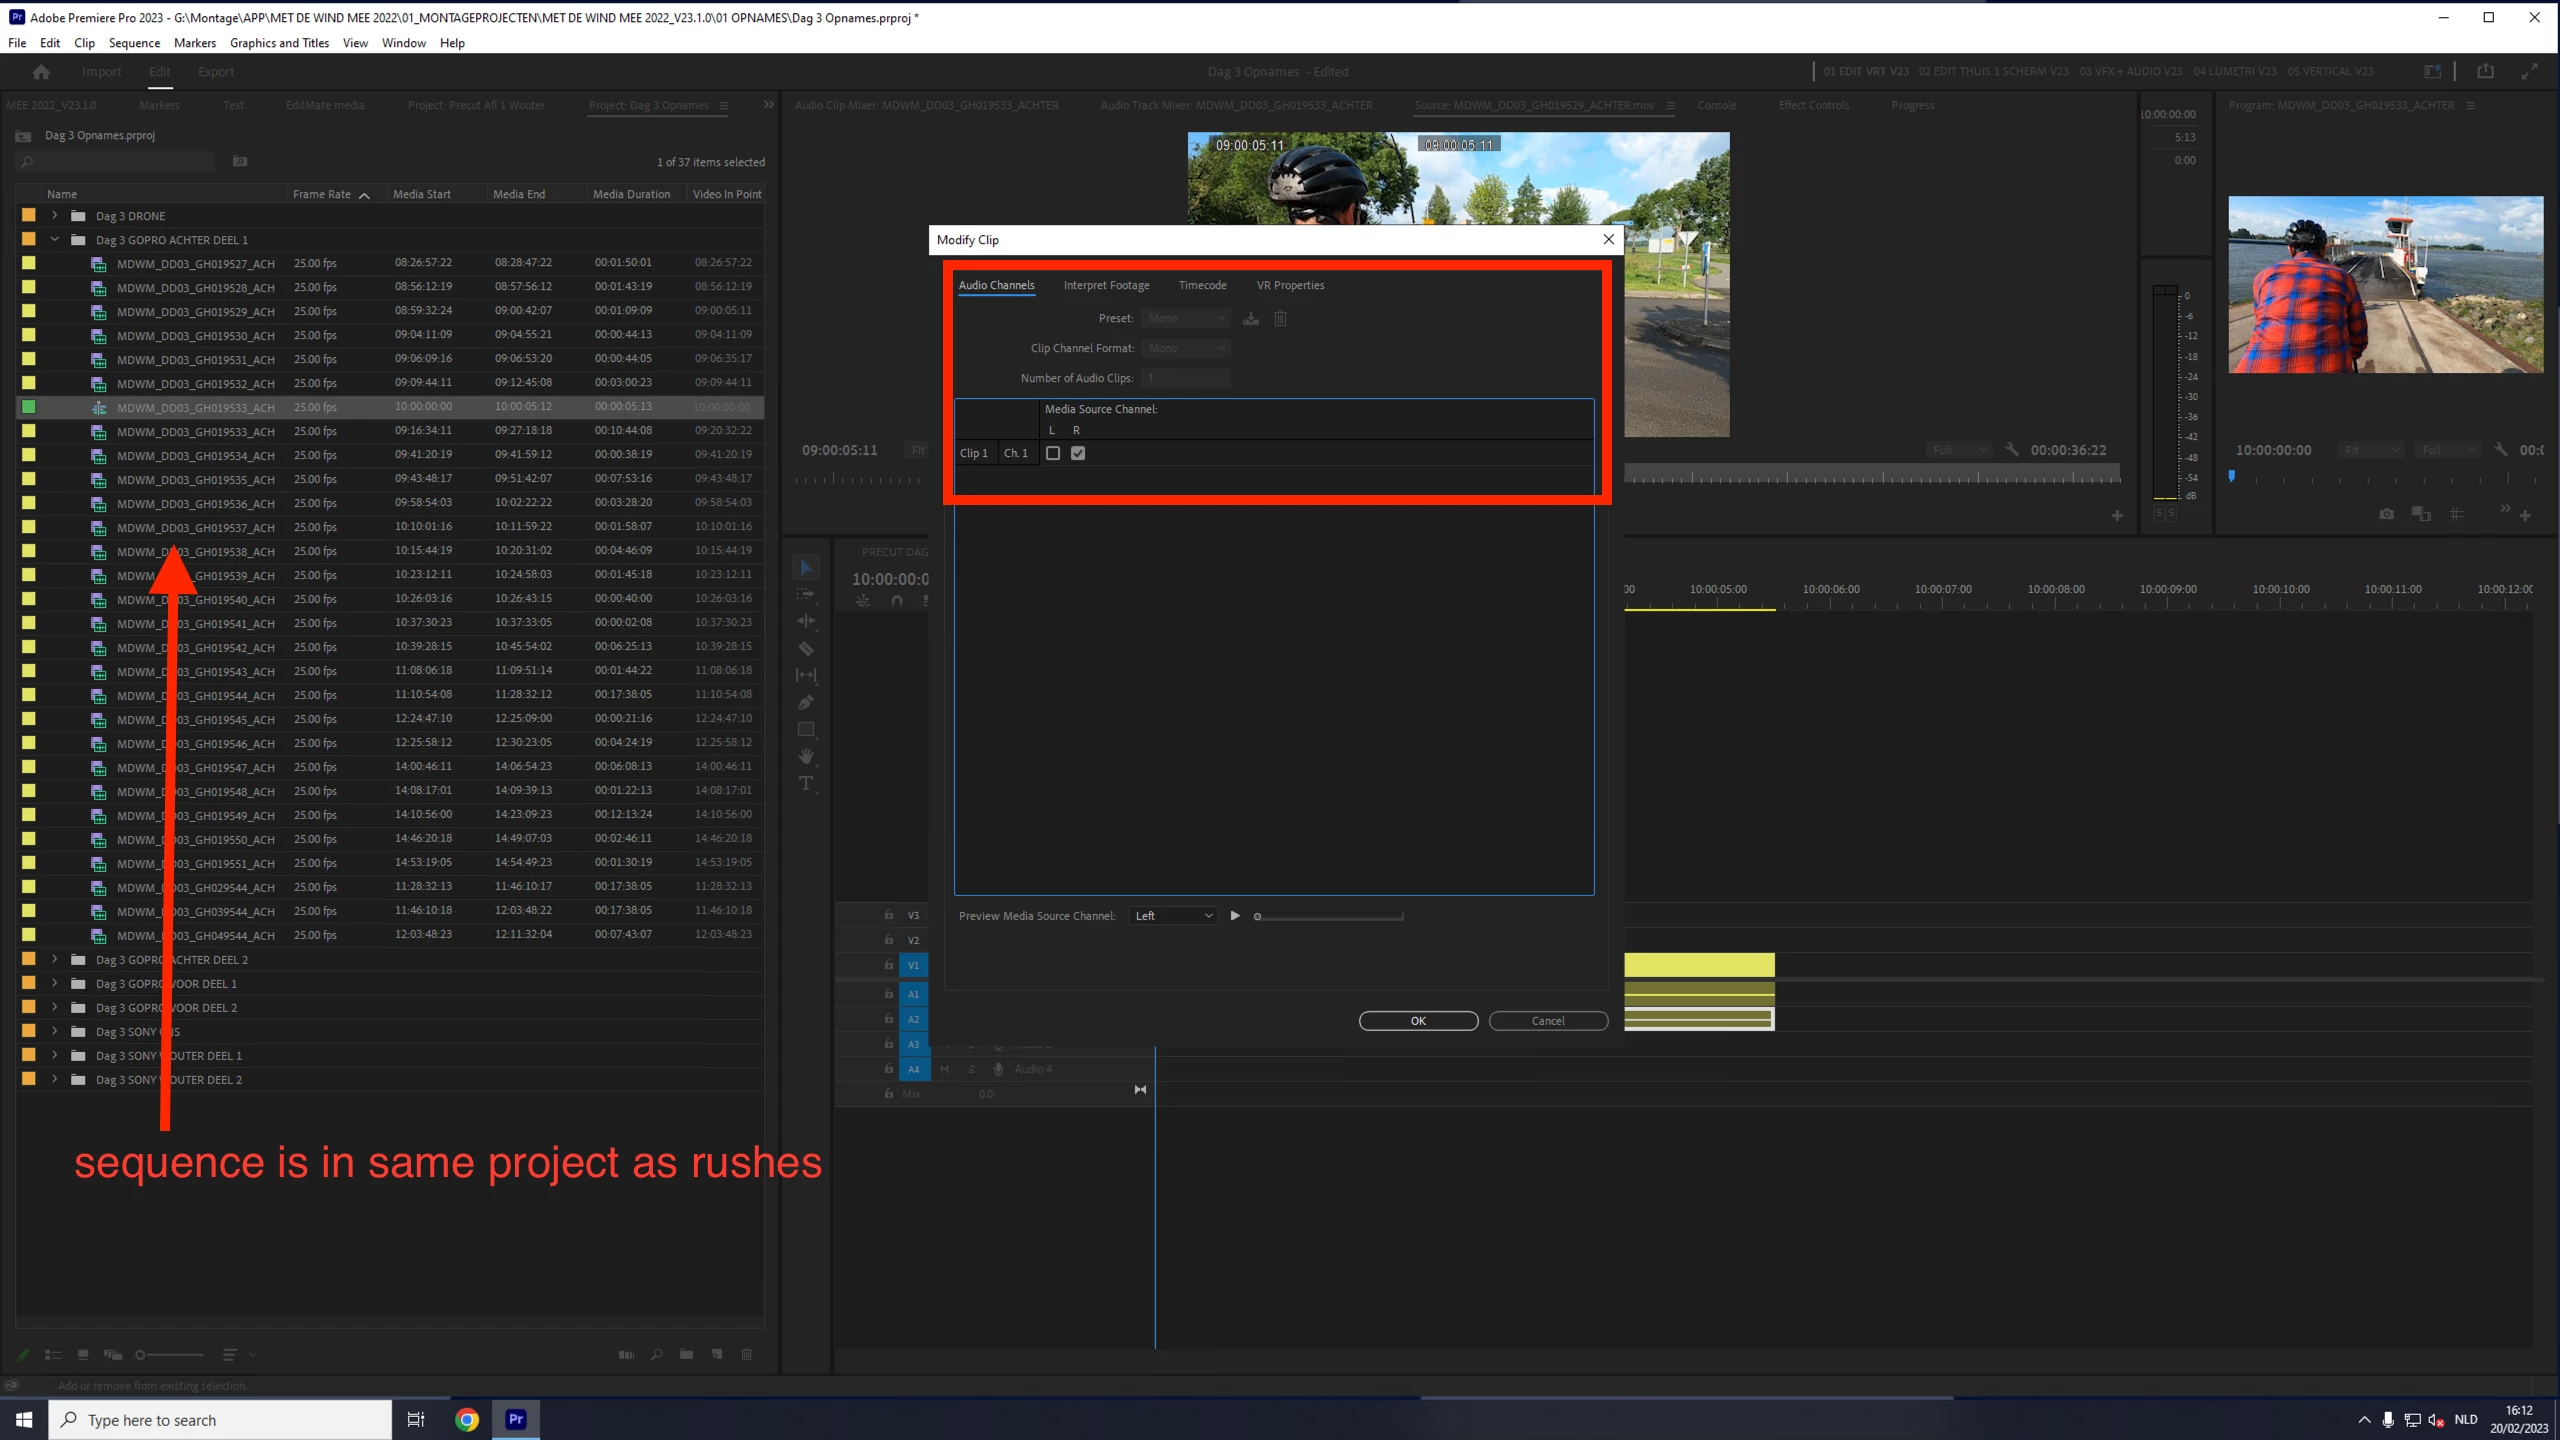2560x1440 pixels.
Task: Open Preview Media Source Channel dropdown
Action: [x=1173, y=915]
